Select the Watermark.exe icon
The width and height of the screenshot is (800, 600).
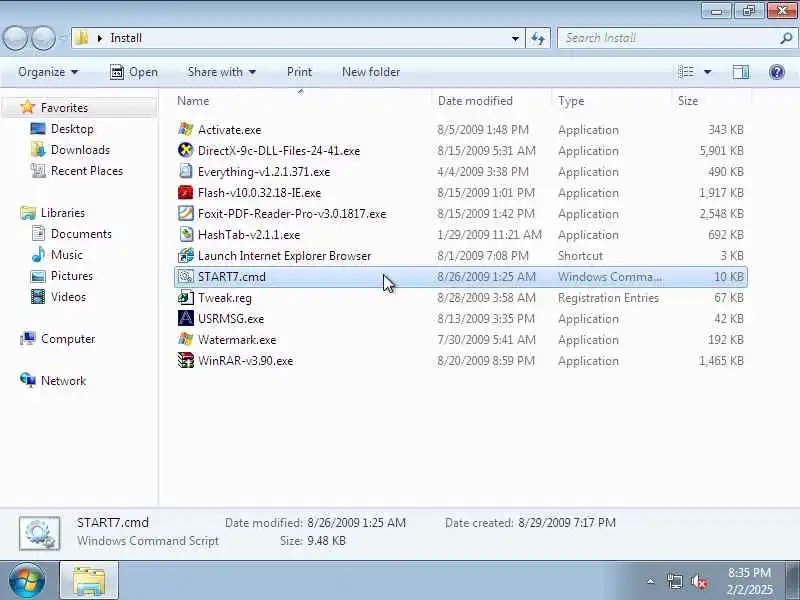(x=186, y=339)
